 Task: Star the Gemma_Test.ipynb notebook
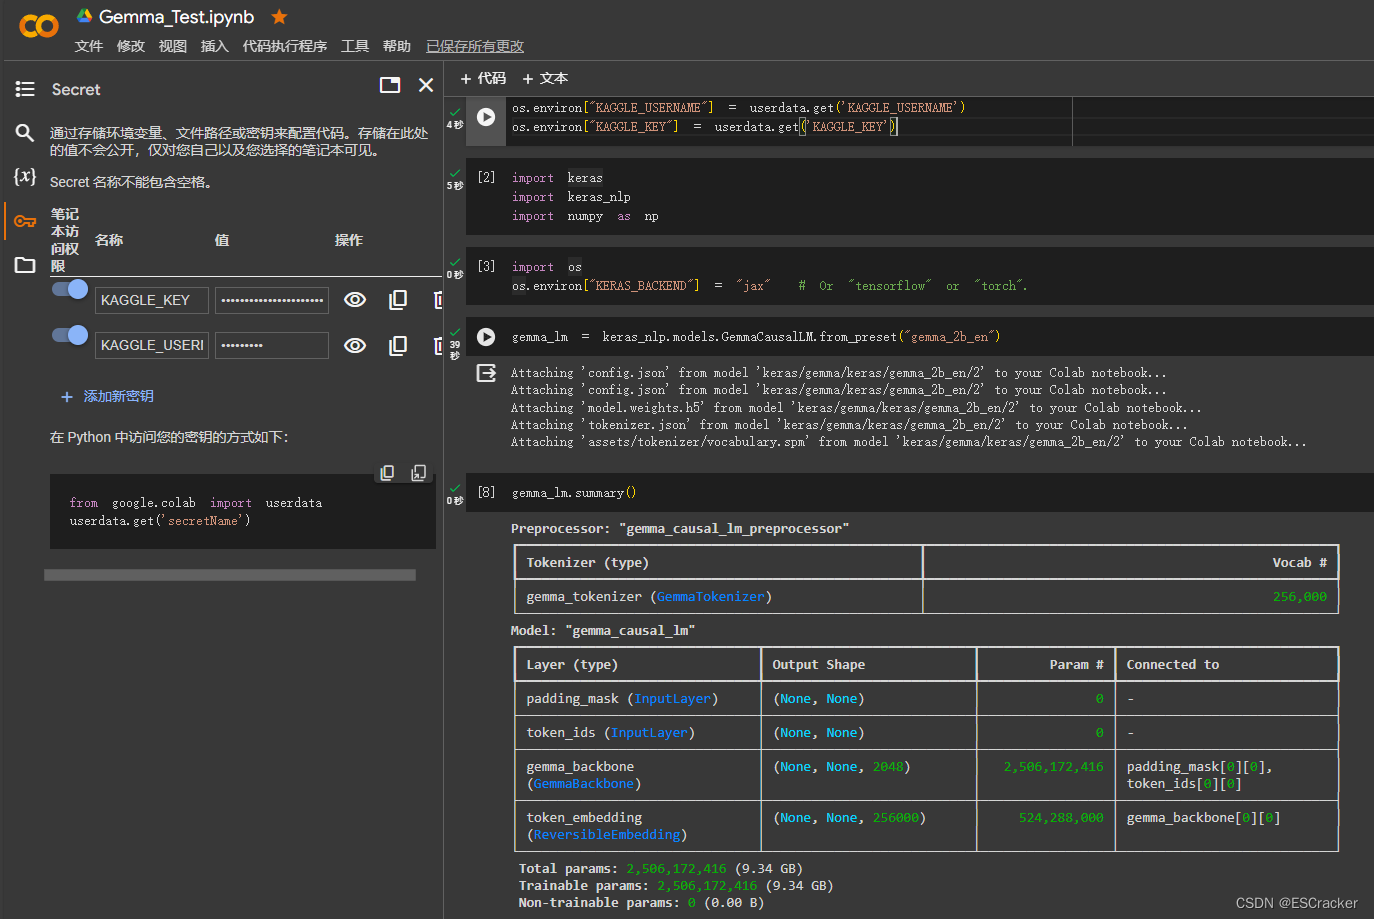280,17
